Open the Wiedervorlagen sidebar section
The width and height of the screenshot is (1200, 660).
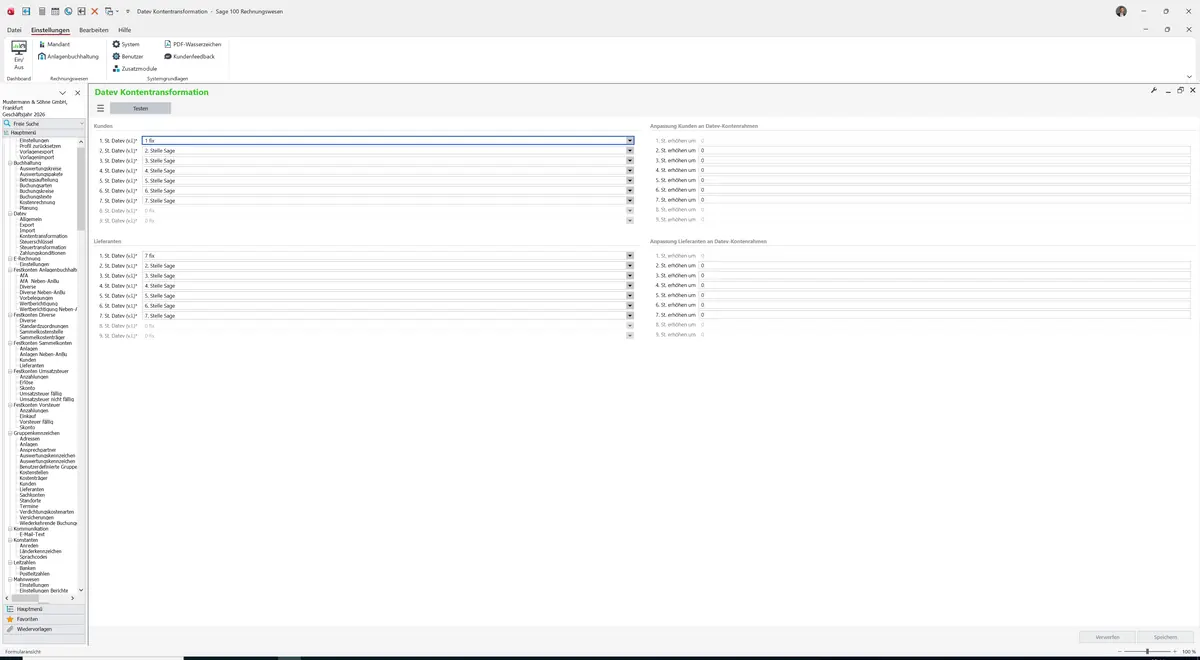point(43,629)
